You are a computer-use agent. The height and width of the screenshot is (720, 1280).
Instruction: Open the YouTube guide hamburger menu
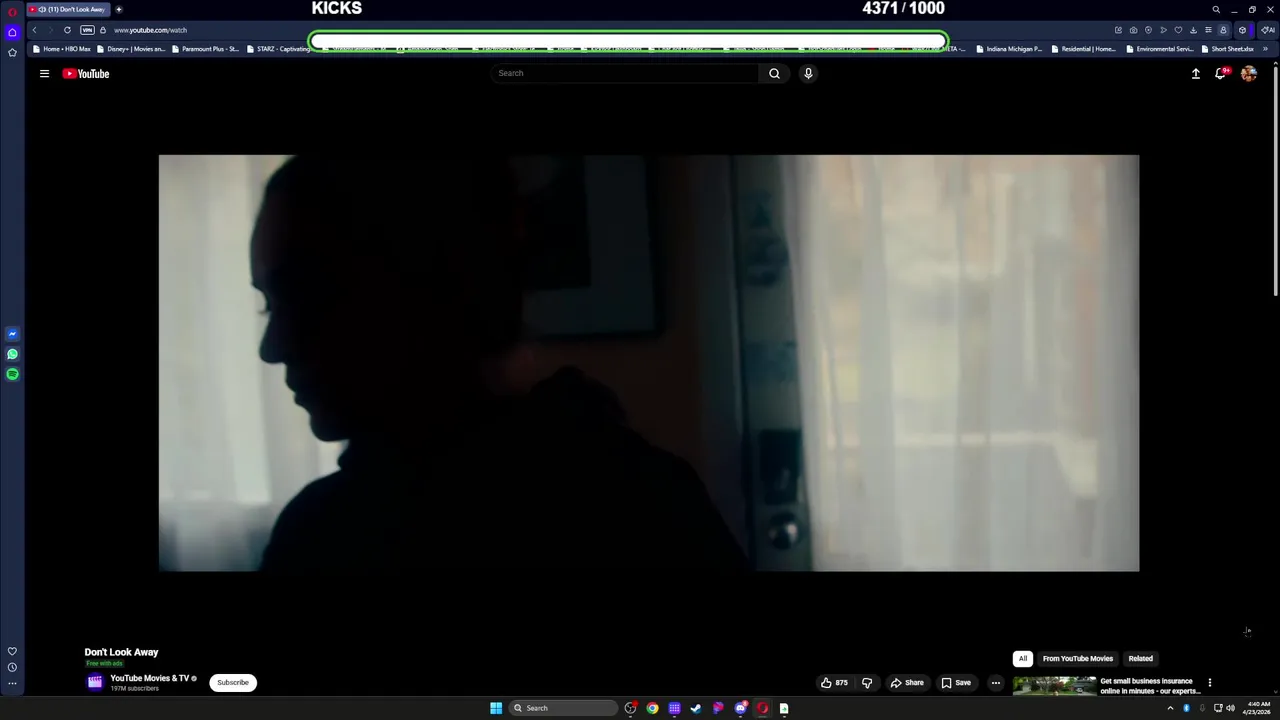coord(44,73)
